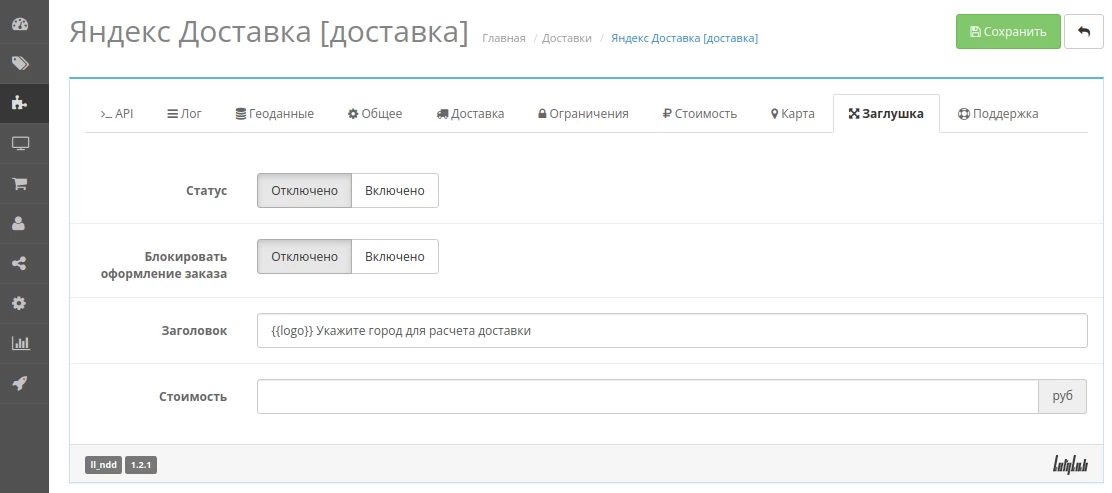Open the Customers user icon in sidebar
This screenshot has height=493, width=1112.
click(20, 223)
